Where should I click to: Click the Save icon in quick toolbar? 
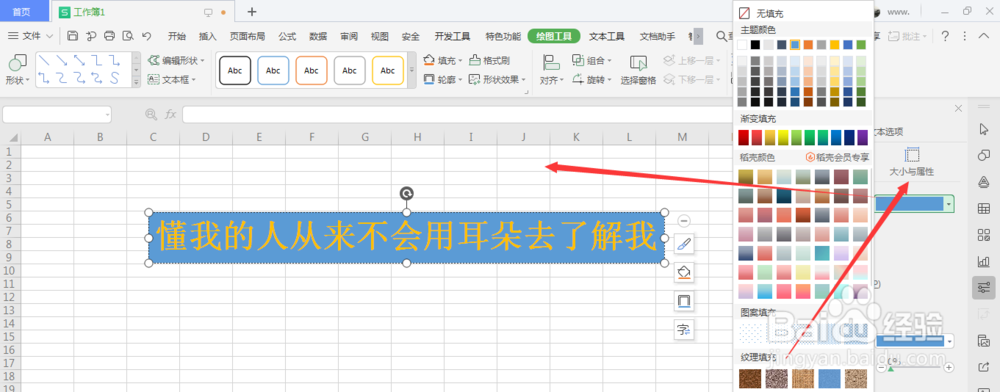tap(72, 36)
